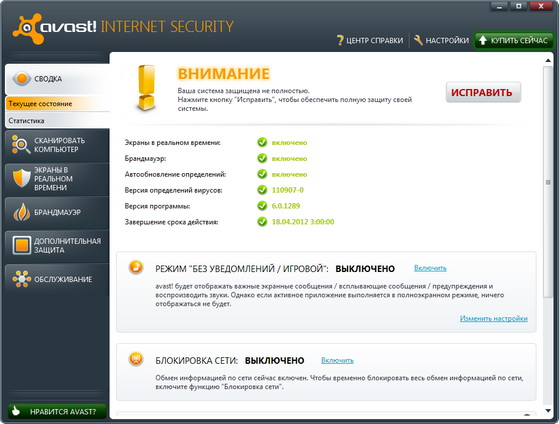Open the Сводка section
Image resolution: width=559 pixels, height=424 pixels.
click(57, 79)
